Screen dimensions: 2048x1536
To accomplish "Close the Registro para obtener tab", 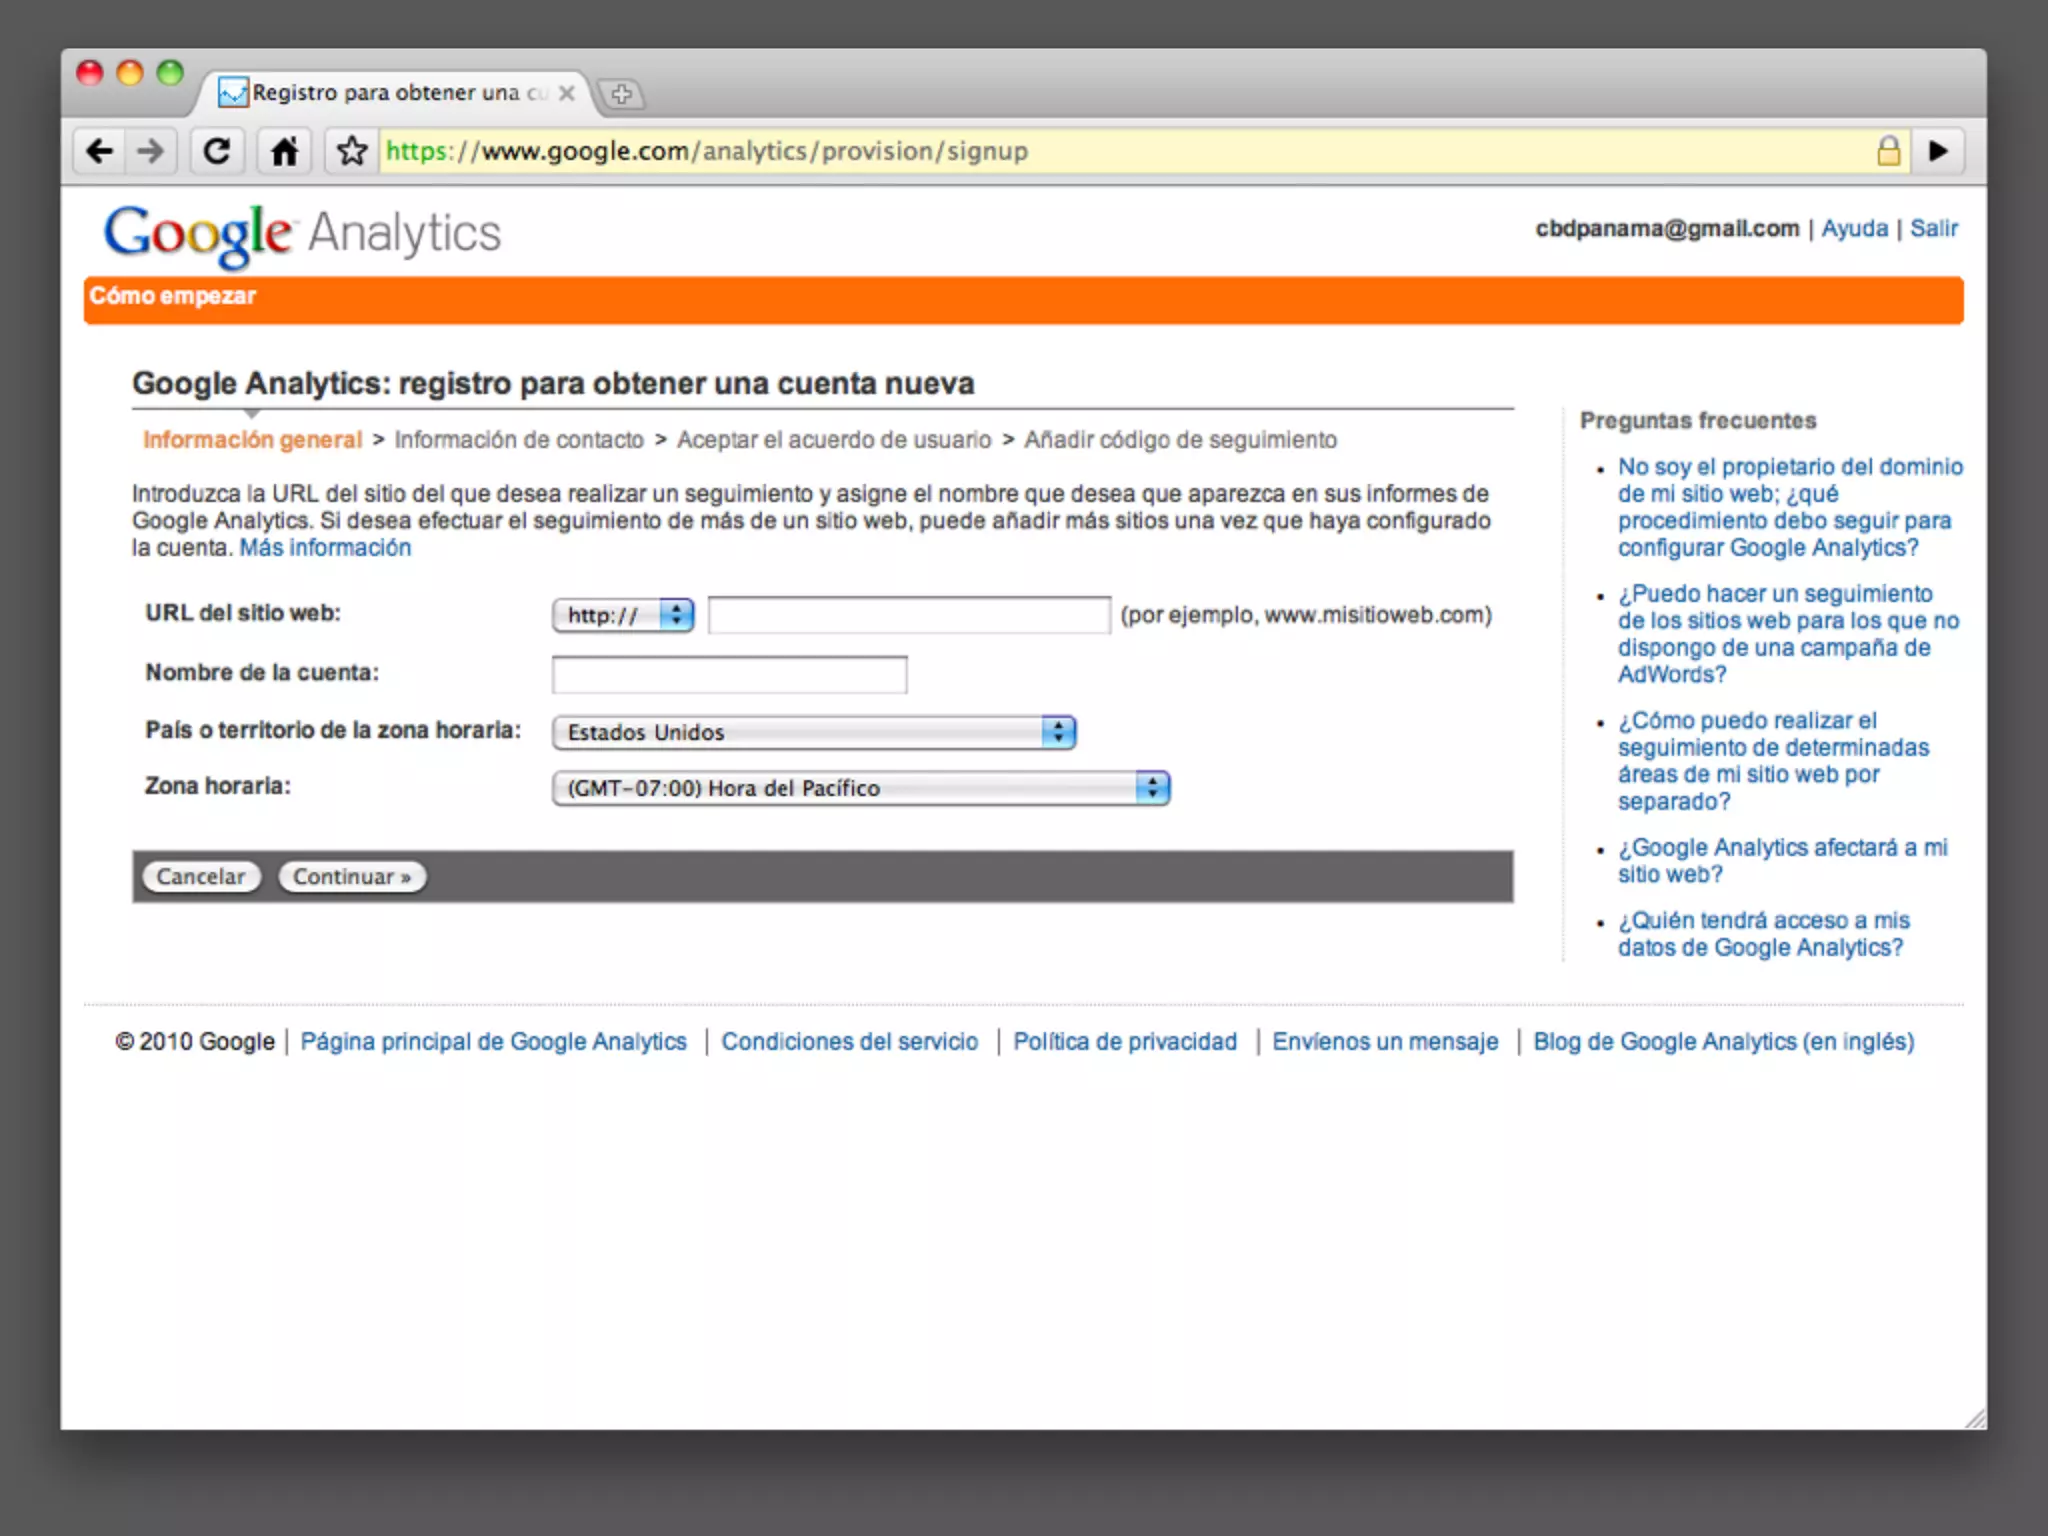I will pos(567,93).
